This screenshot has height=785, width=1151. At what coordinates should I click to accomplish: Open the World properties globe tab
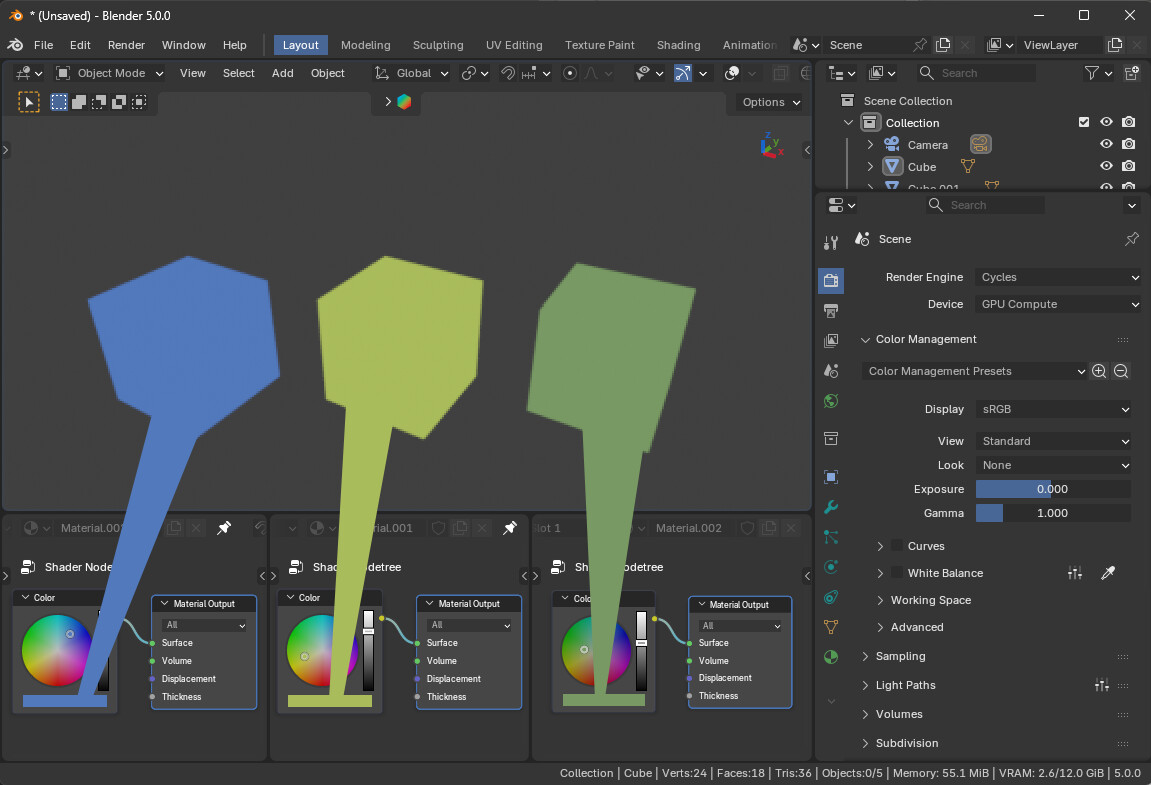pyautogui.click(x=831, y=401)
